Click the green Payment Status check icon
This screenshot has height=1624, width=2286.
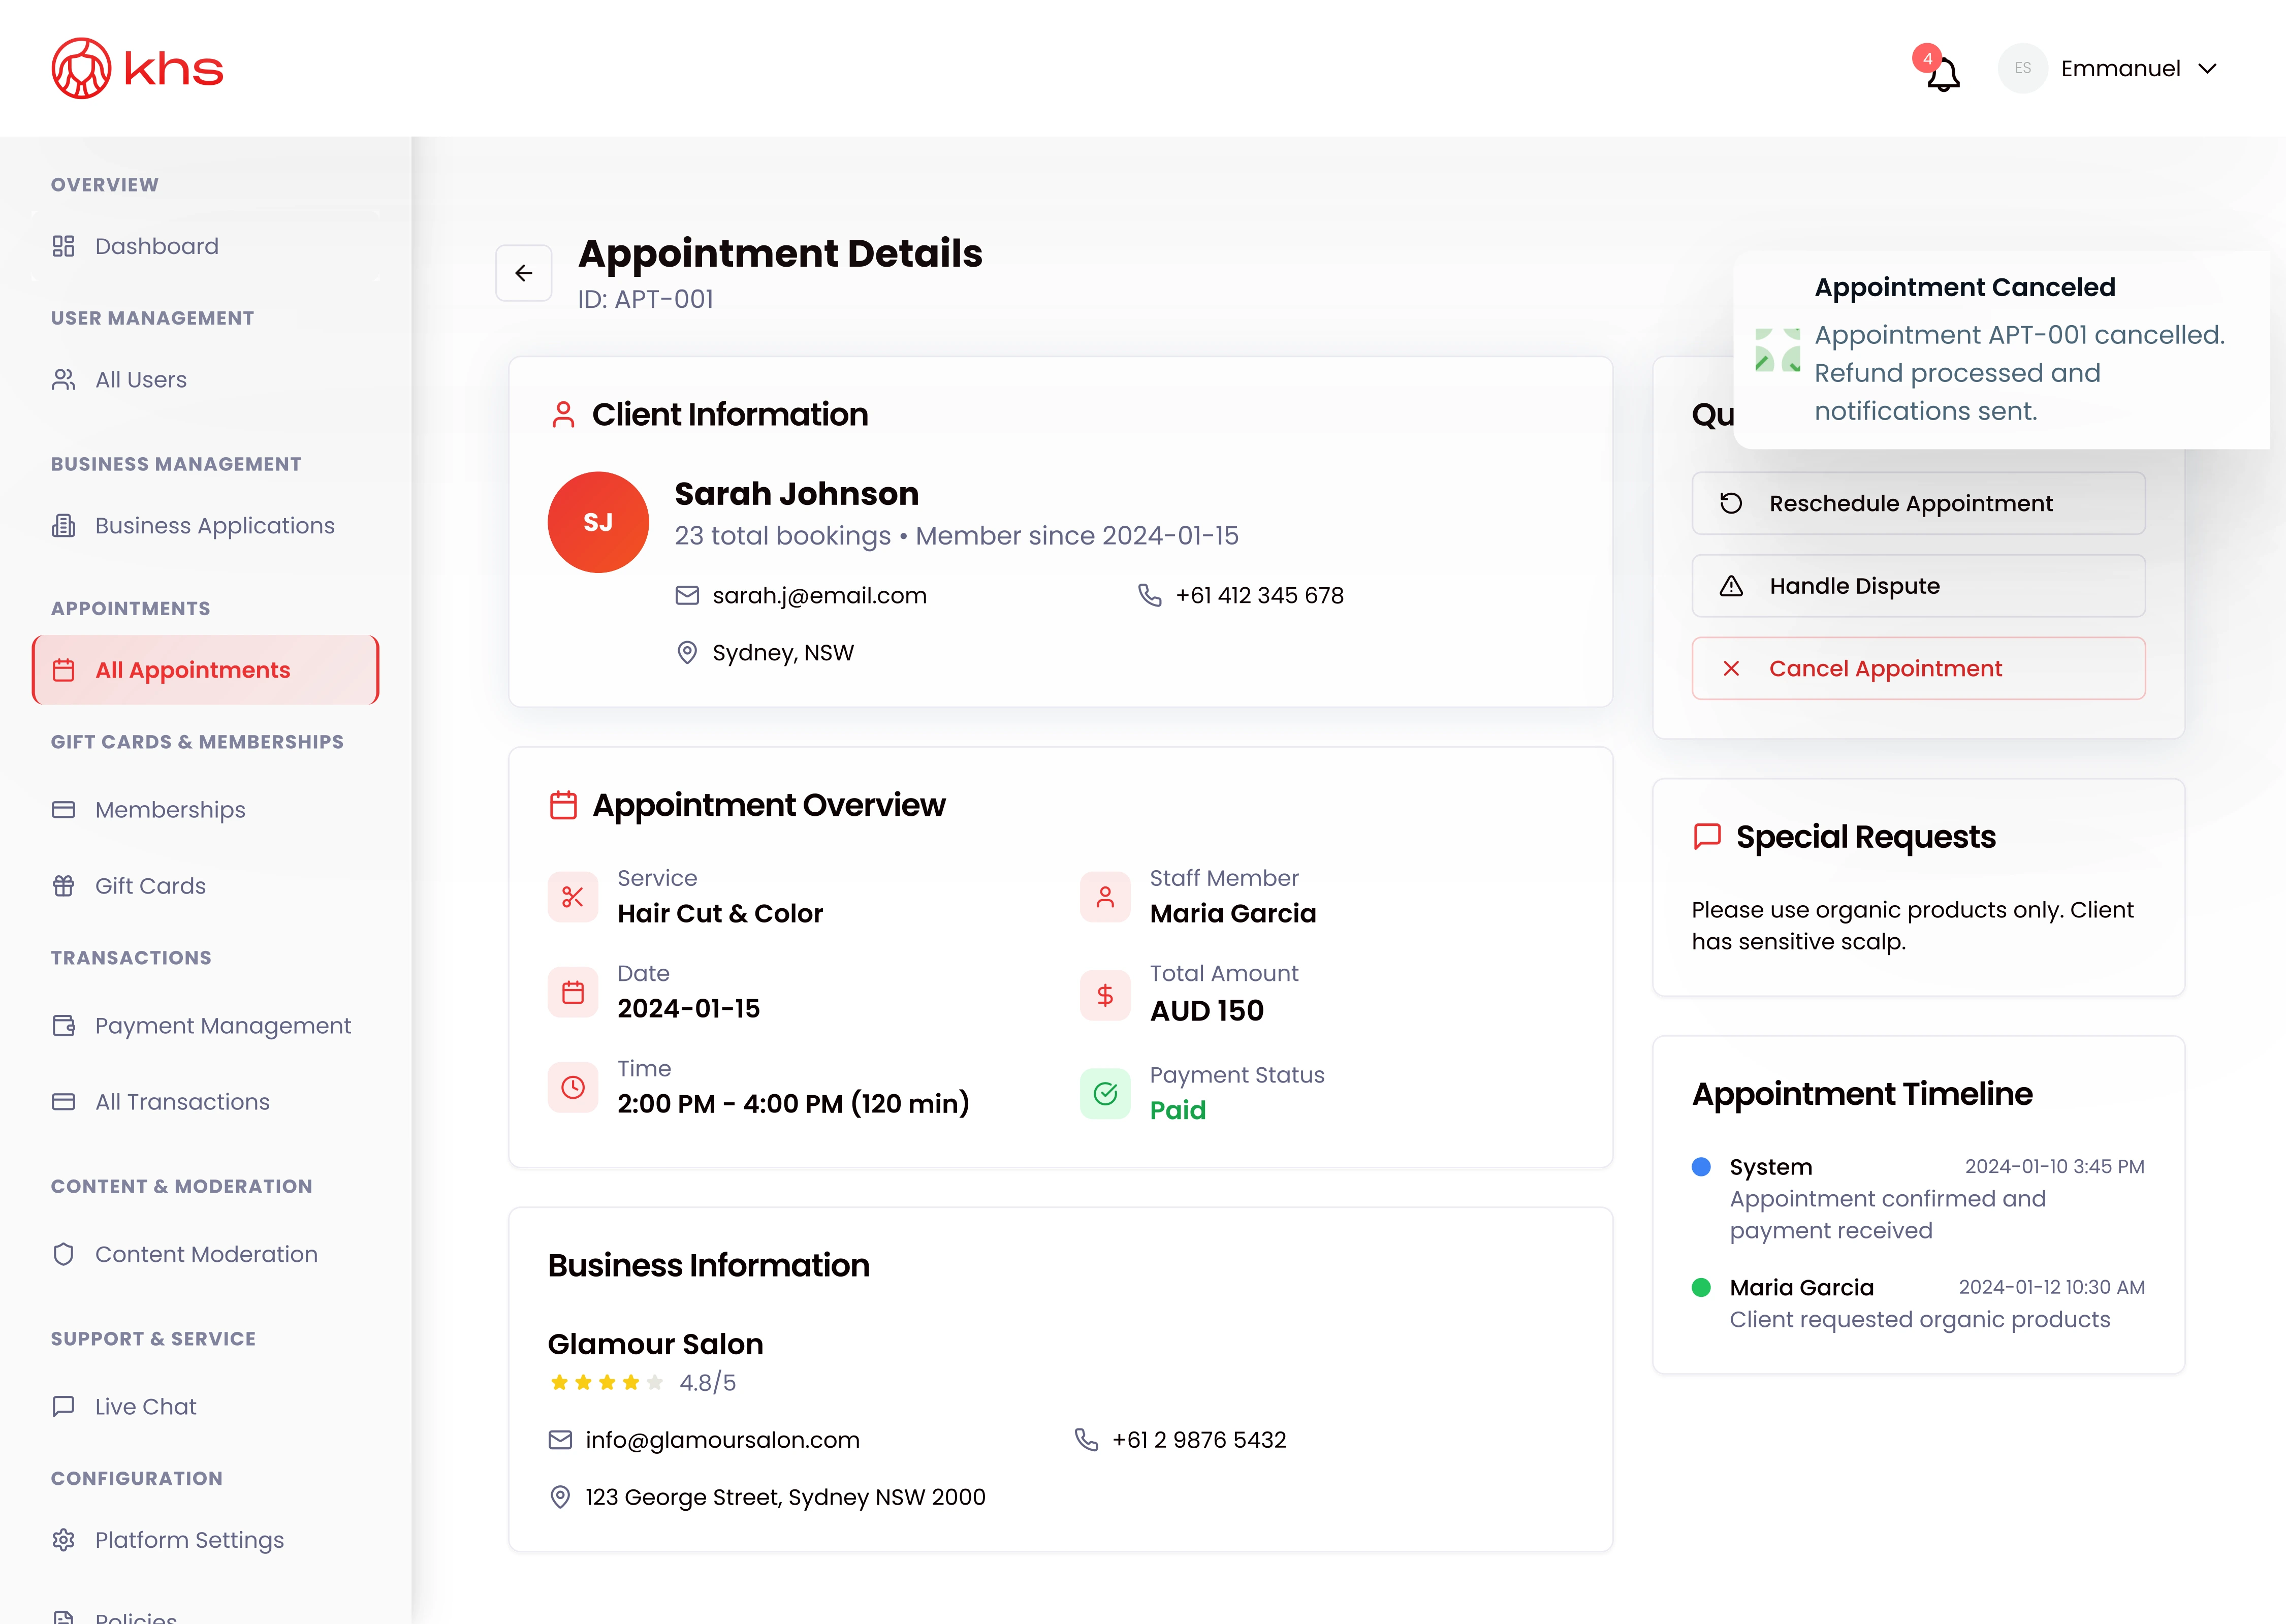[x=1105, y=1093]
